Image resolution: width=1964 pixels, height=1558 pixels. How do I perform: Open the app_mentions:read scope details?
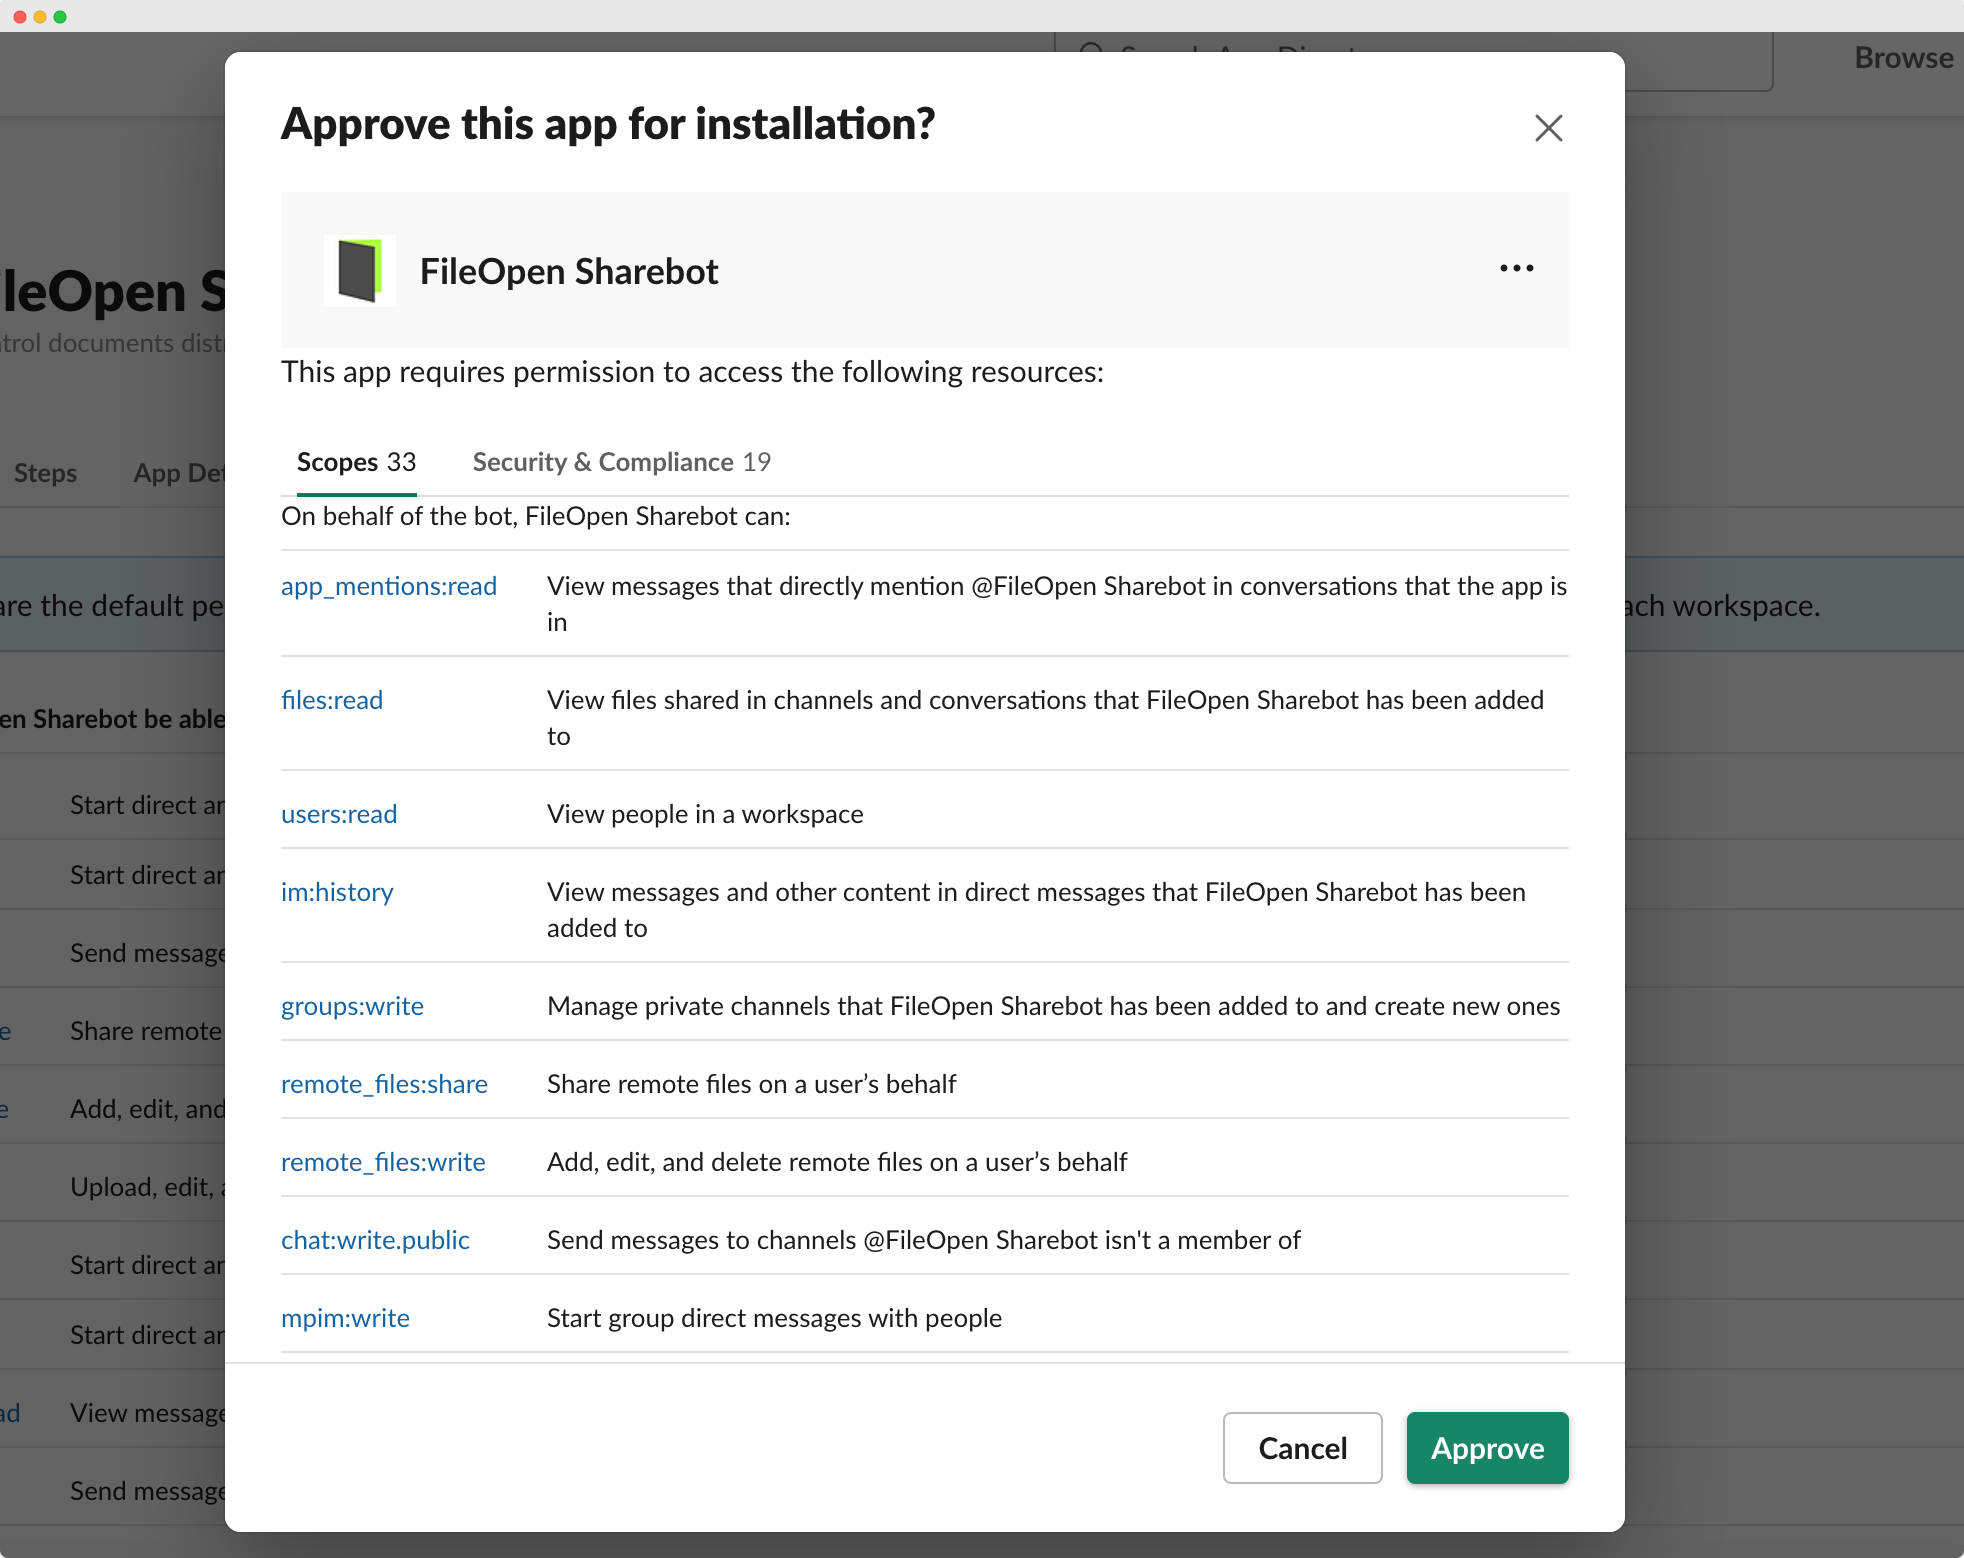(389, 585)
